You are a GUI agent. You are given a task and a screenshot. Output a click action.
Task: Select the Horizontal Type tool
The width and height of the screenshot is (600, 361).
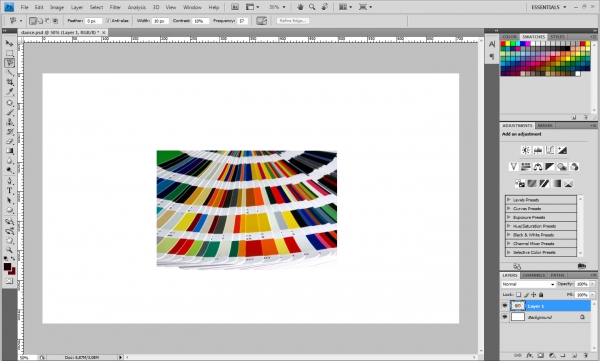[x=9, y=191]
